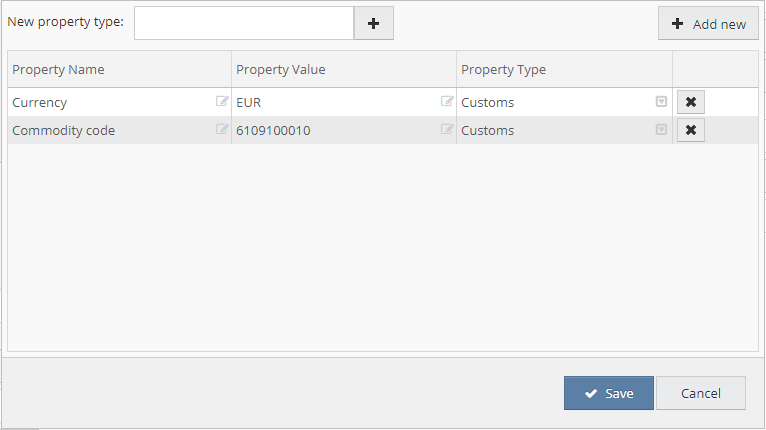766x430 pixels.
Task: Delete the Commodity code property row
Action: pos(690,130)
